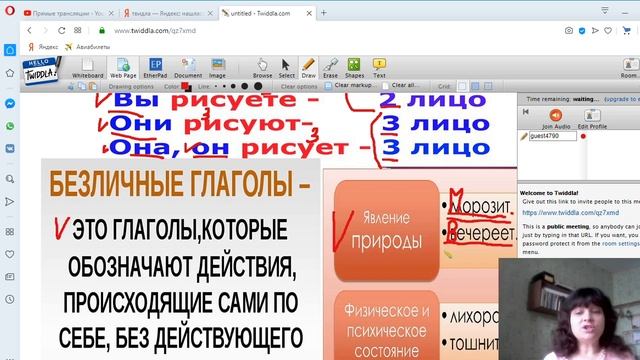Add page to bookmarks heart icon
Viewport: 640px width, 360px height.
[608, 31]
